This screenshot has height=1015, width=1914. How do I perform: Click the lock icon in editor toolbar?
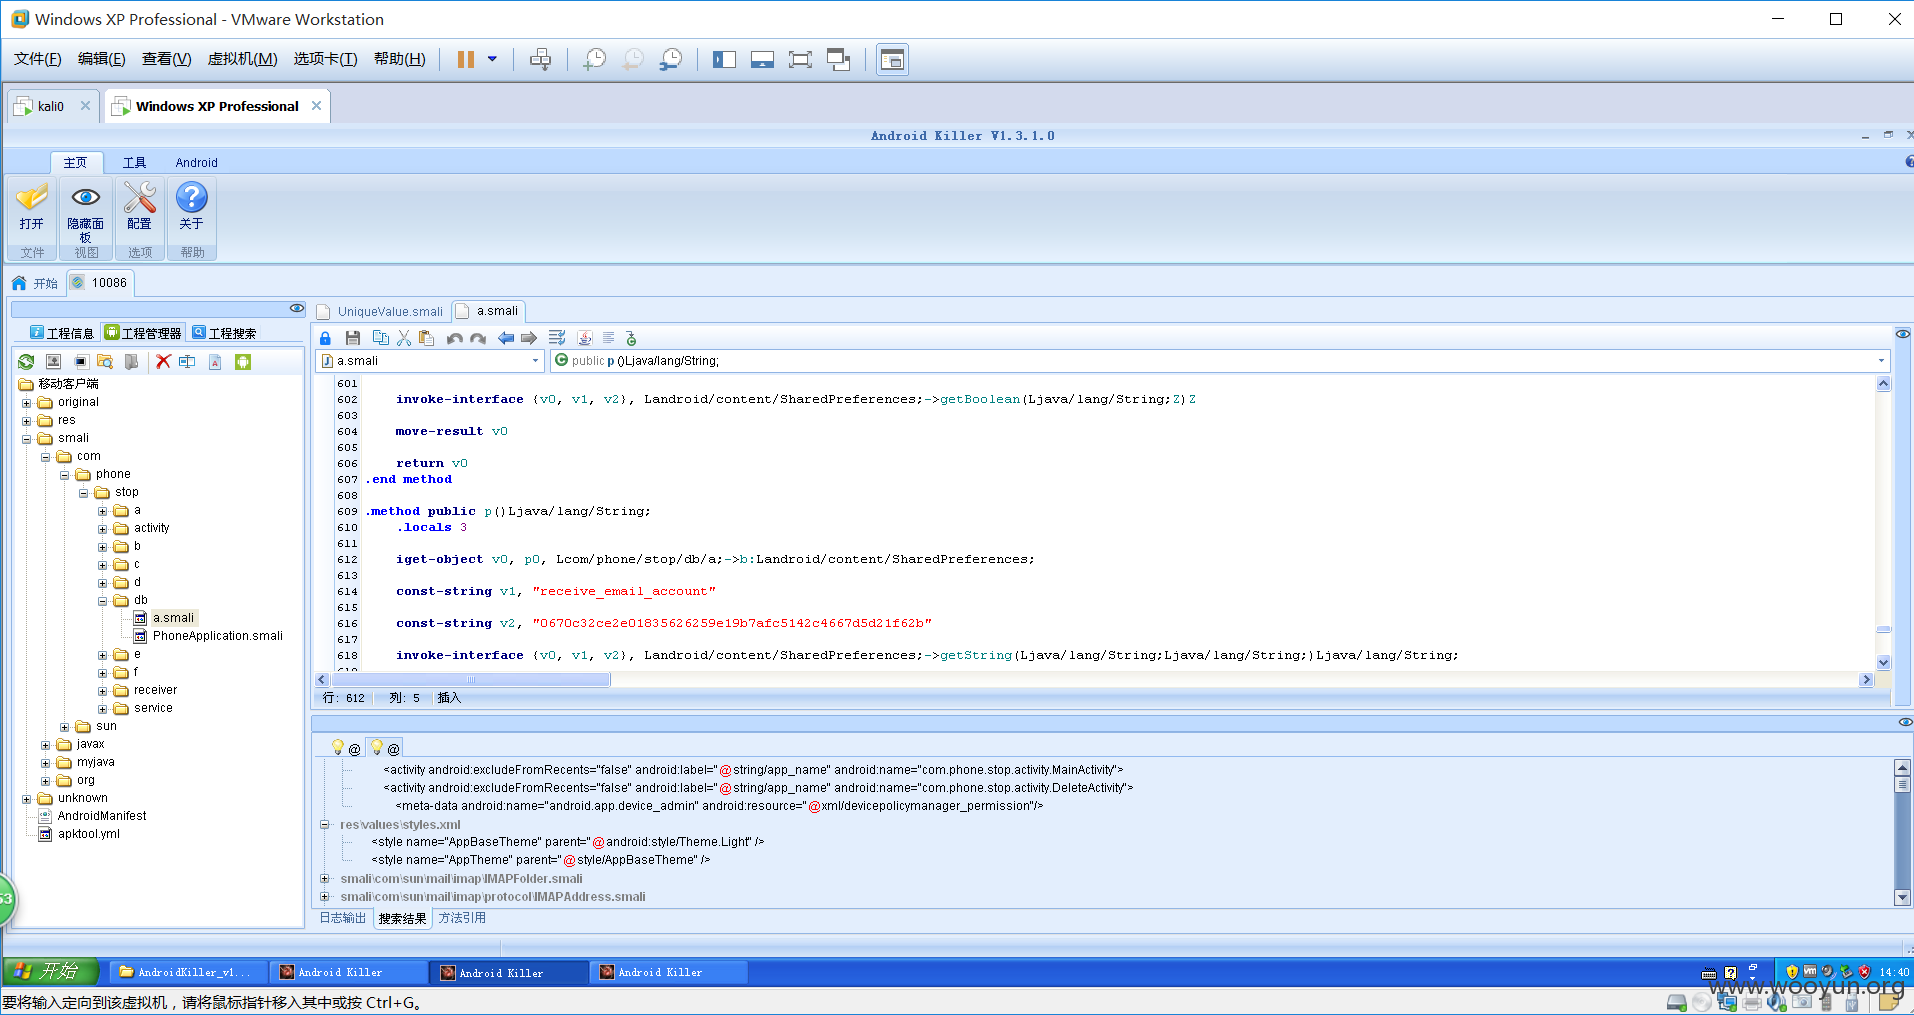point(325,338)
